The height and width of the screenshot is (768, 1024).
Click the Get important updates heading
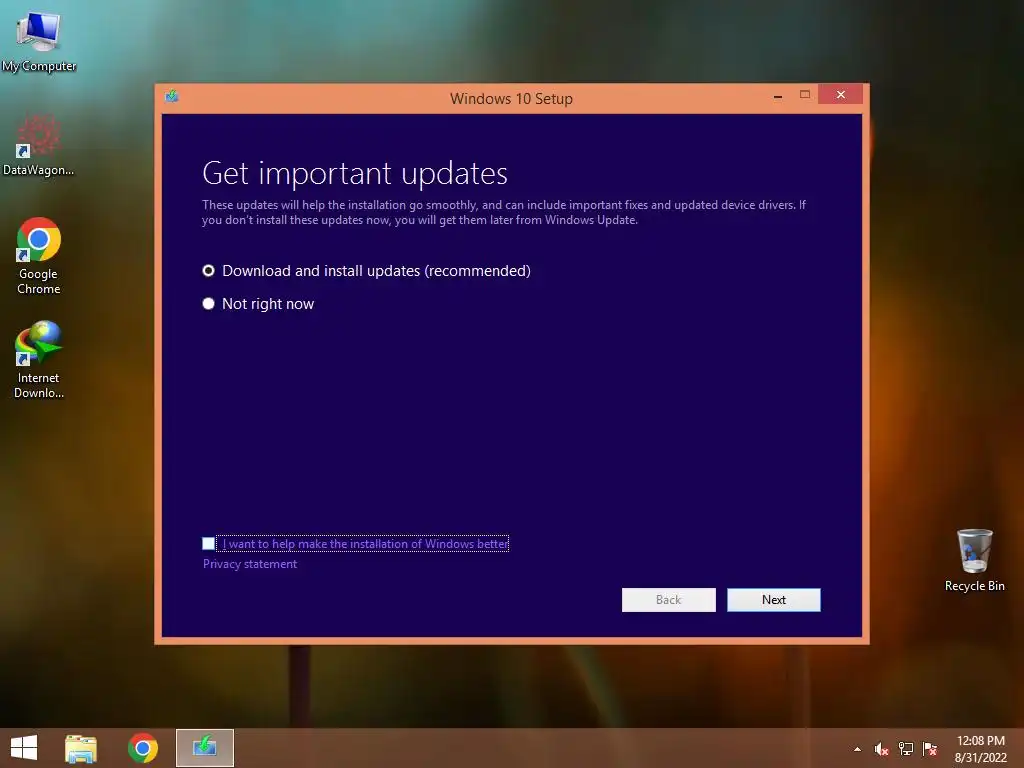coord(355,174)
